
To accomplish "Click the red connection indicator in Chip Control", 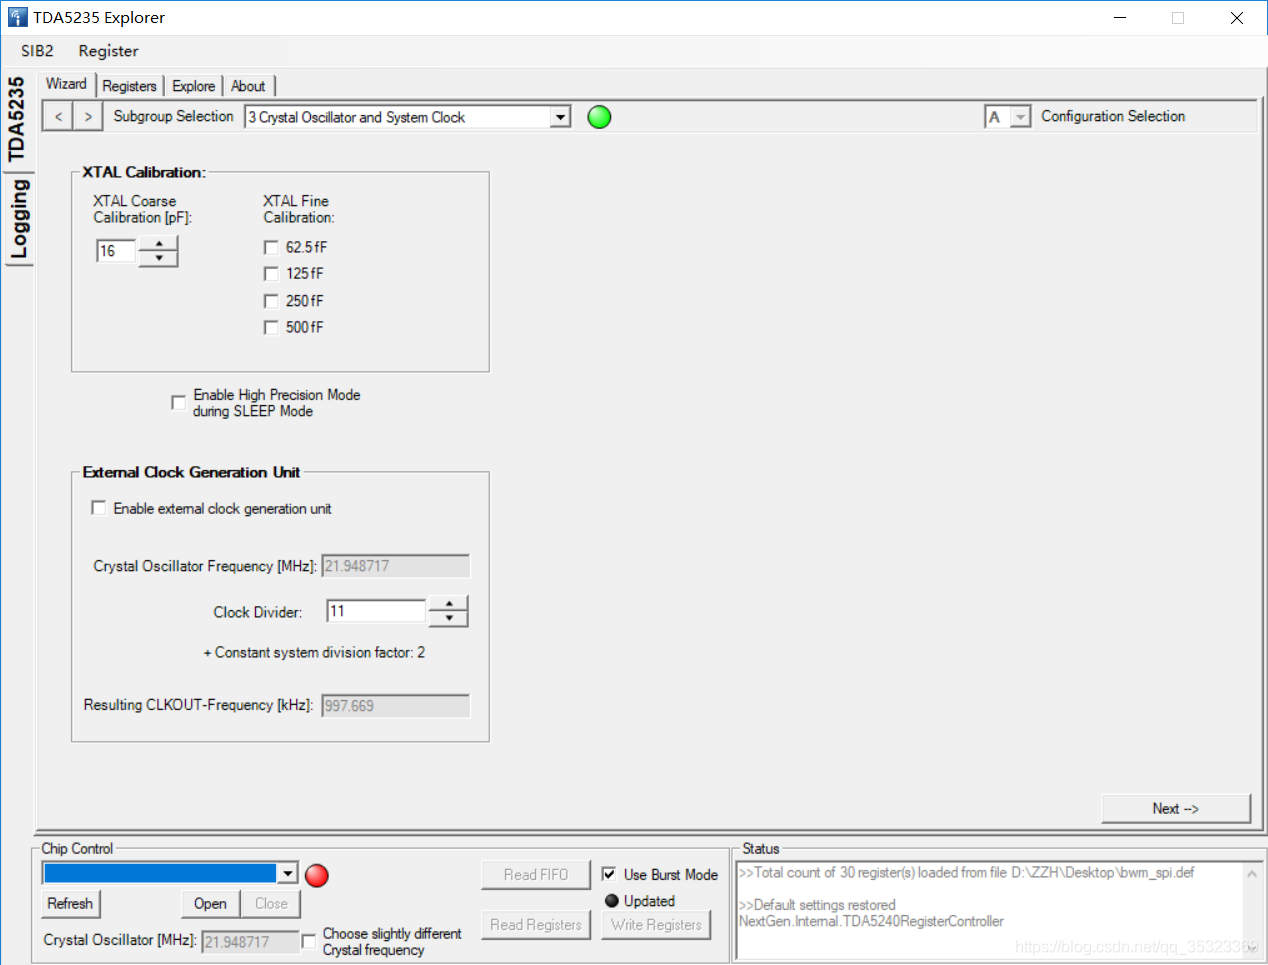I will click(317, 875).
